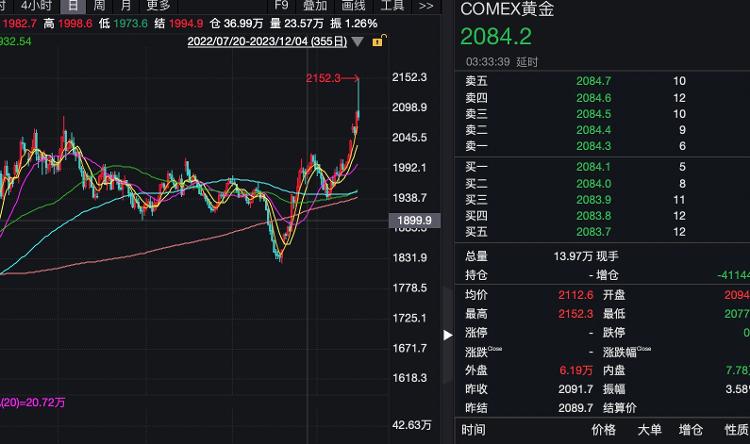Click the date range 2022/07/20-2023/12/04 link
The width and height of the screenshot is (750, 444).
(x=267, y=42)
